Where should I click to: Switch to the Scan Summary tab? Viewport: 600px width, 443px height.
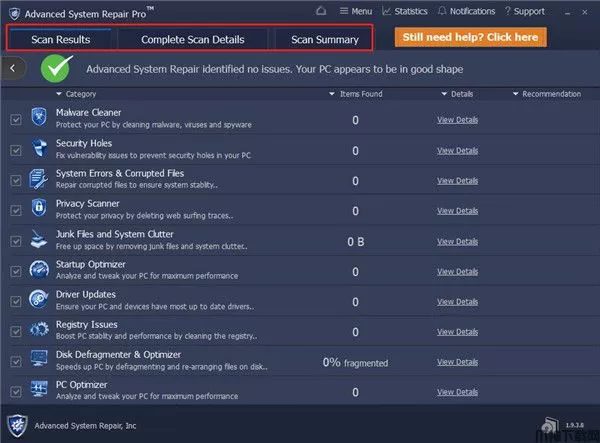[324, 39]
